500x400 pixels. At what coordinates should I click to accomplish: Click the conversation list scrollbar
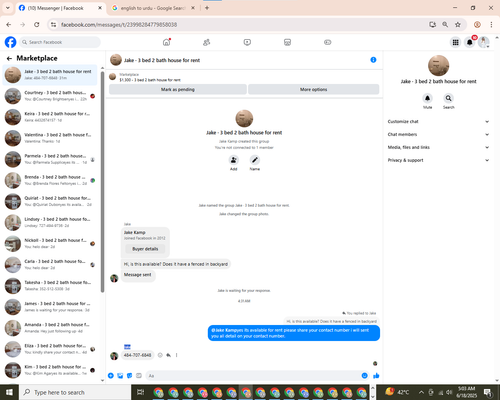(x=102, y=182)
